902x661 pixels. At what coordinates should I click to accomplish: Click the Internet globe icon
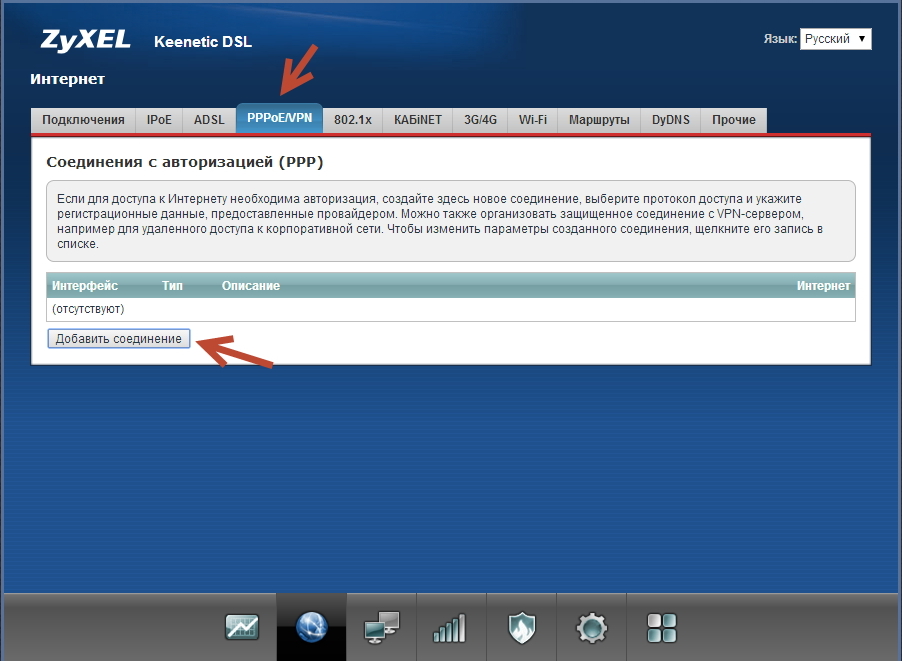[312, 627]
